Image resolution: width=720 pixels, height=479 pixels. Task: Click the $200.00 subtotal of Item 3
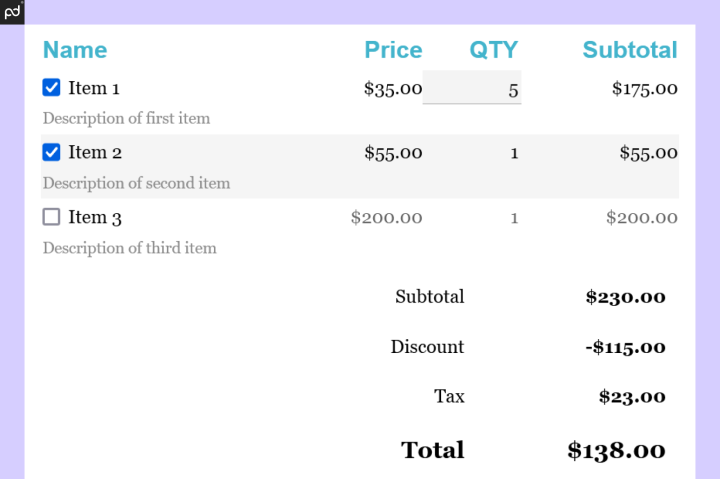click(x=642, y=217)
